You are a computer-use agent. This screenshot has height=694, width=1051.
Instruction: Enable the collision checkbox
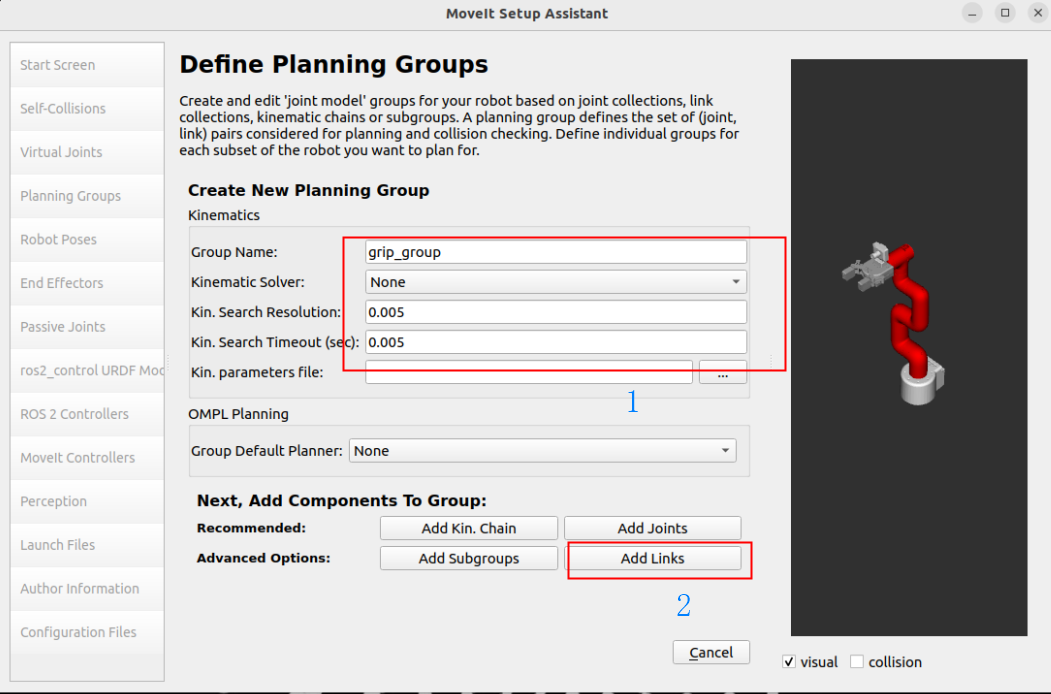(x=857, y=662)
